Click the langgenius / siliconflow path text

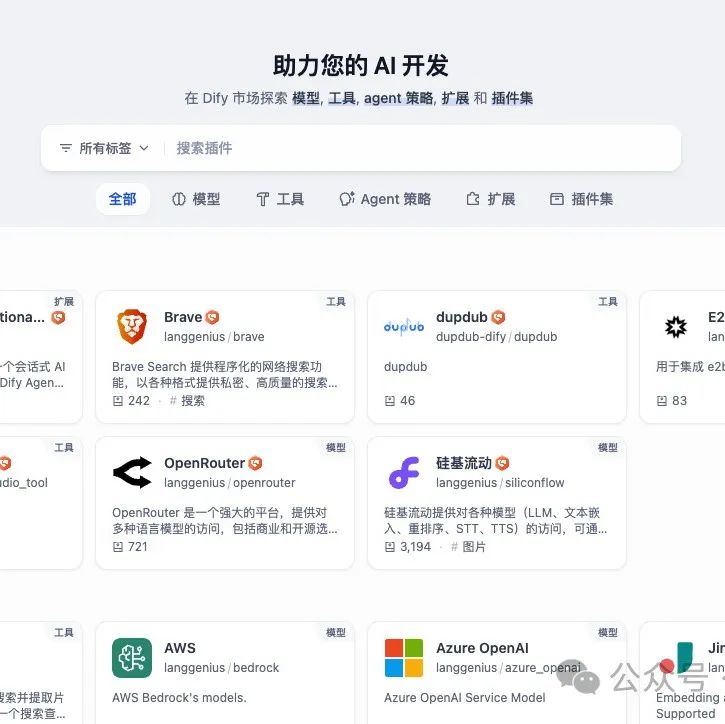500,483
